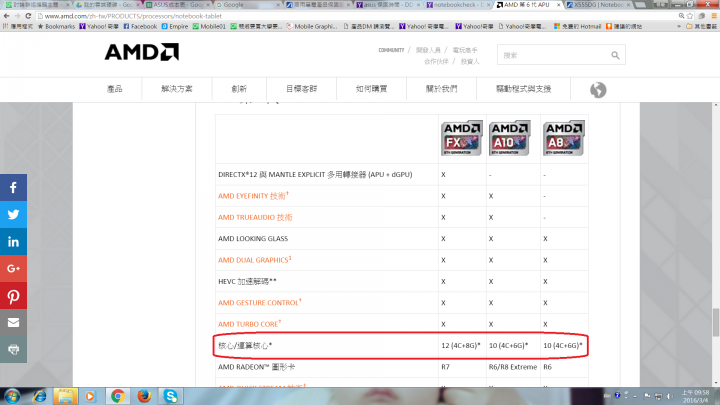Share page via Pinterest sidebar icon

click(x=13, y=296)
